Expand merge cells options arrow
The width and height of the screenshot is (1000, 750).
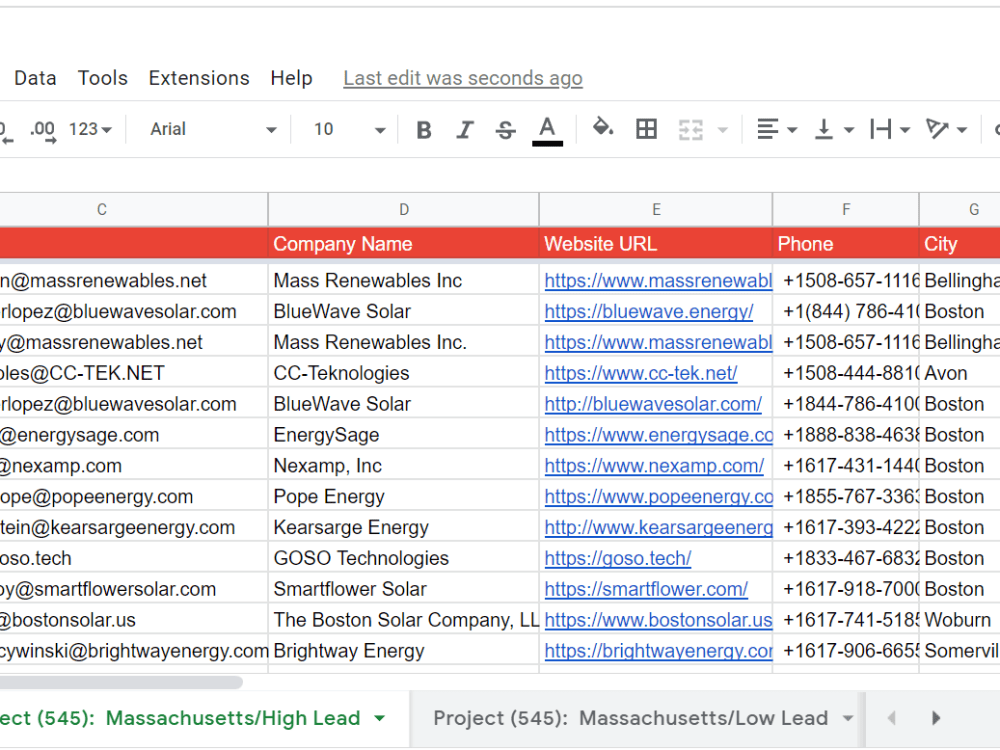(723, 130)
